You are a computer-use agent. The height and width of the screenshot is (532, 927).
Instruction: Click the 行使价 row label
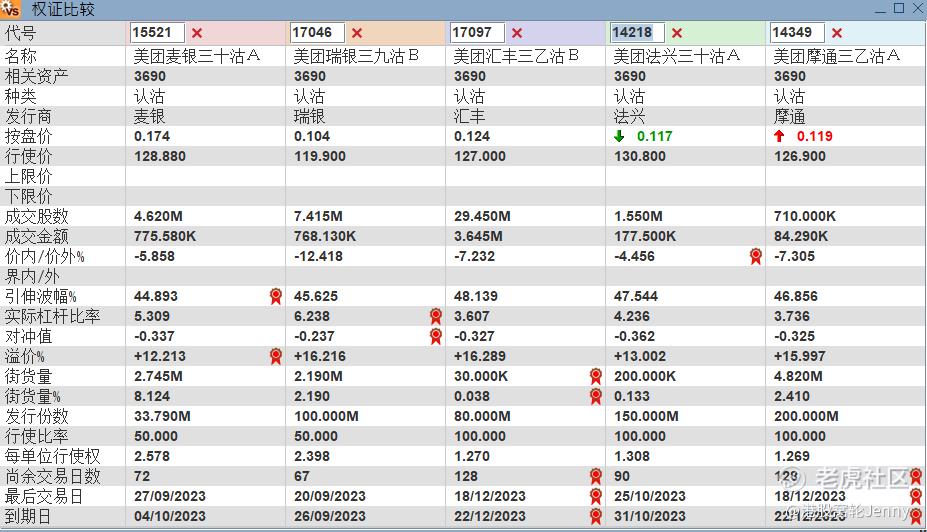[x=28, y=157]
